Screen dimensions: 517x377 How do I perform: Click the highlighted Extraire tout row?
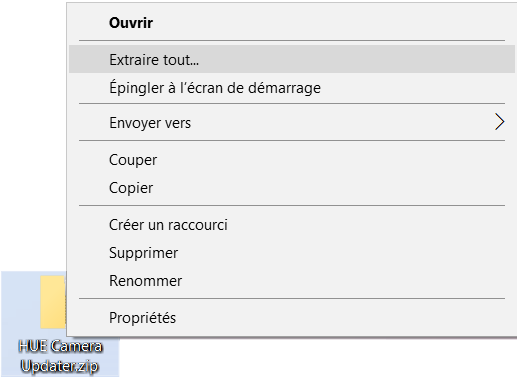(x=292, y=59)
